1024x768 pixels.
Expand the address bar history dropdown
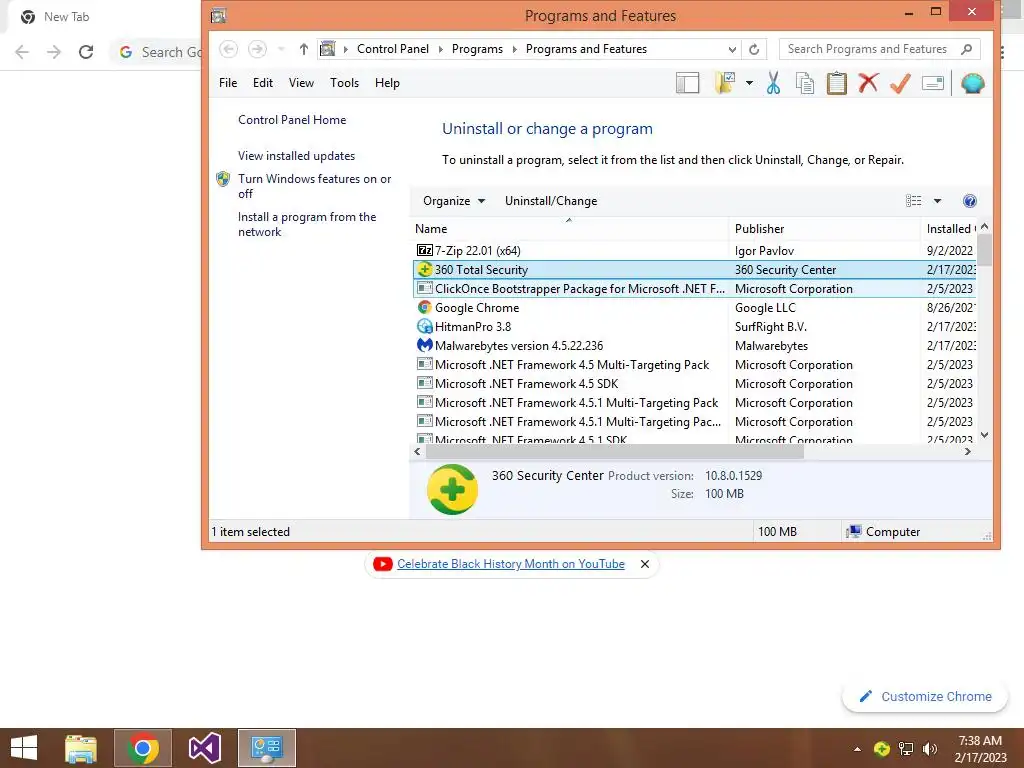pyautogui.click(x=732, y=49)
